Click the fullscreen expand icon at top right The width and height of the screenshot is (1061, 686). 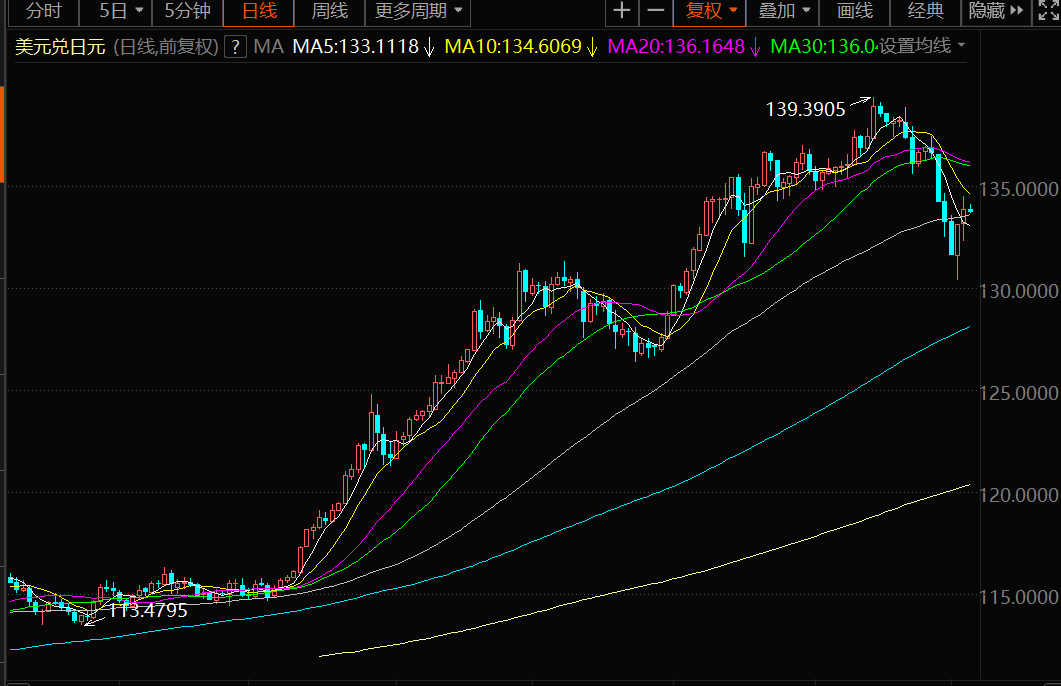click(x=1047, y=12)
